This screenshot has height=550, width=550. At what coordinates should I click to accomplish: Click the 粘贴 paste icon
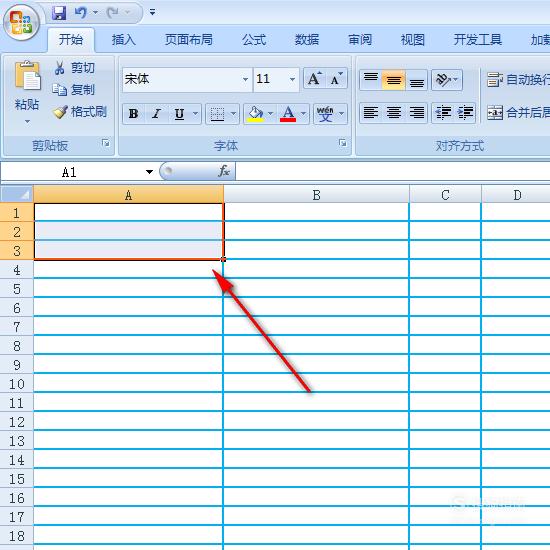(x=27, y=75)
